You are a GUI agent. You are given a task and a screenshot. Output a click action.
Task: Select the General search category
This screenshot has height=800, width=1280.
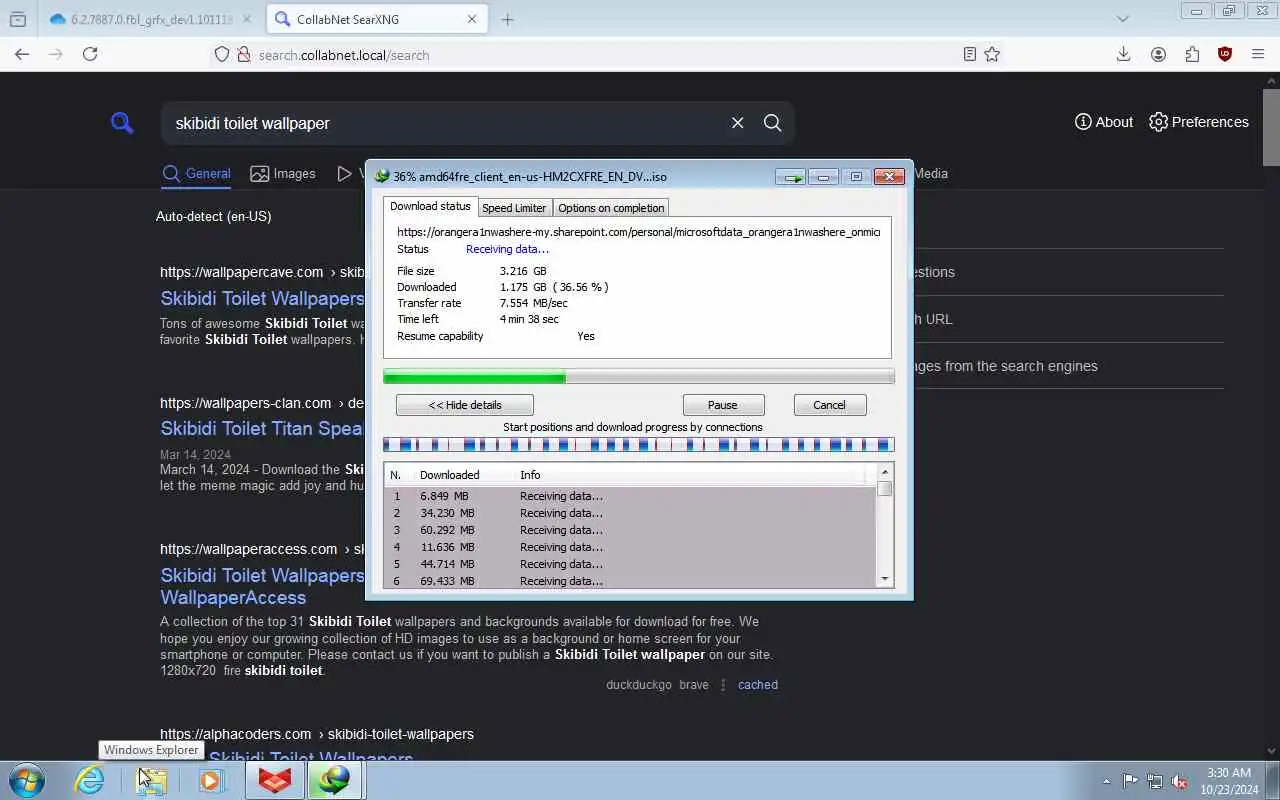(x=197, y=174)
